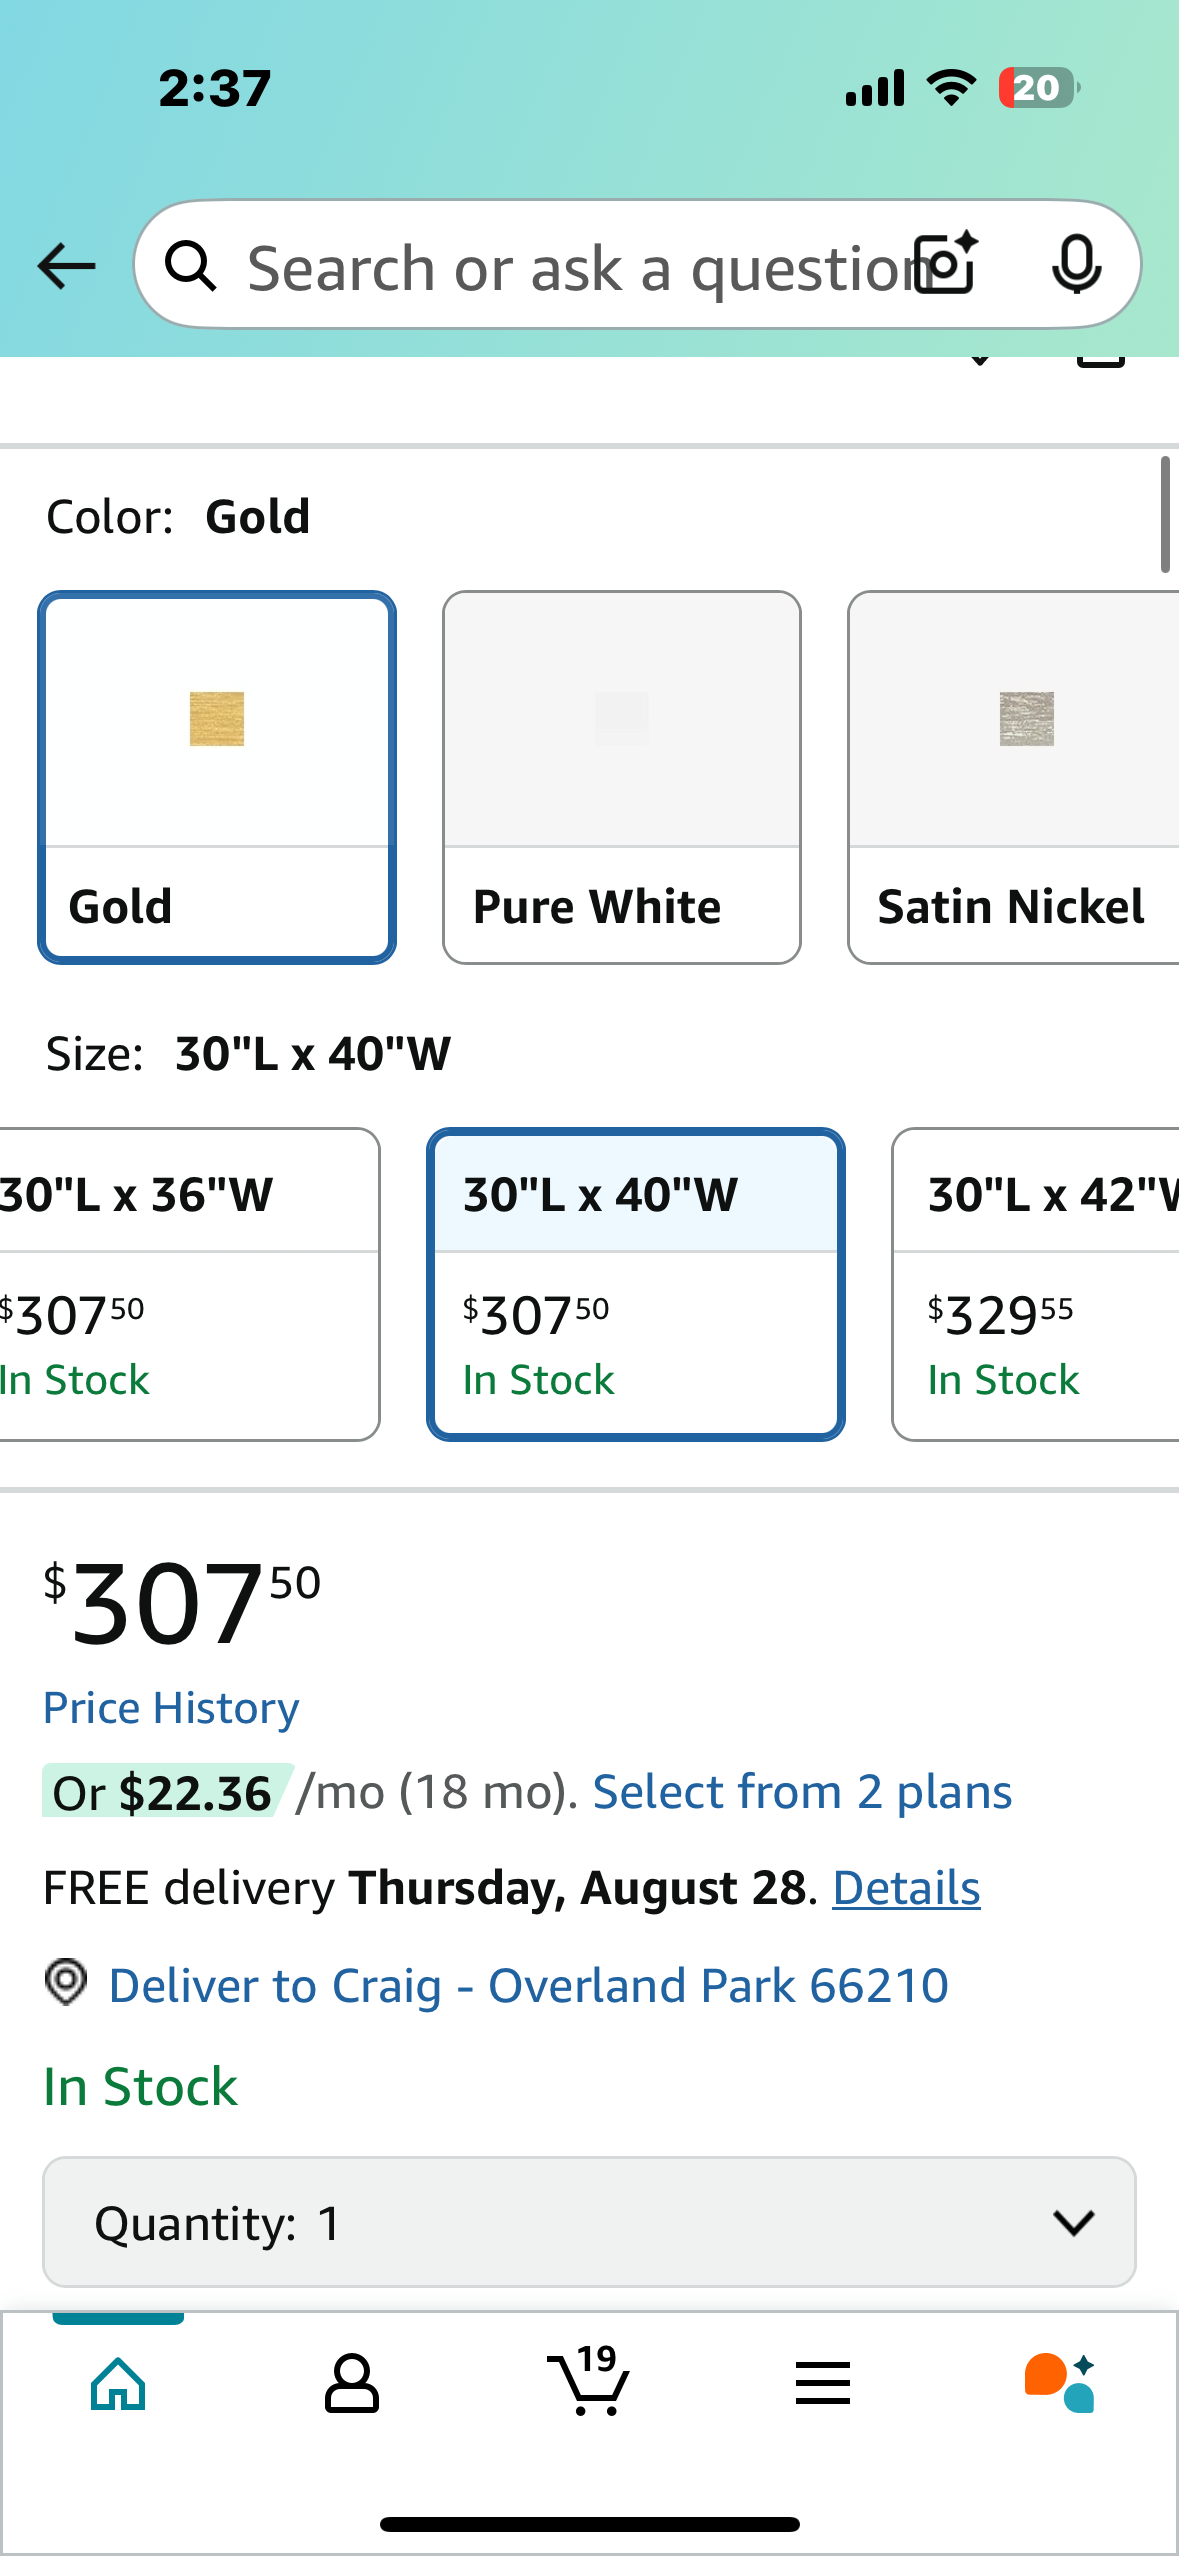Open delivery Details link

(x=906, y=1888)
